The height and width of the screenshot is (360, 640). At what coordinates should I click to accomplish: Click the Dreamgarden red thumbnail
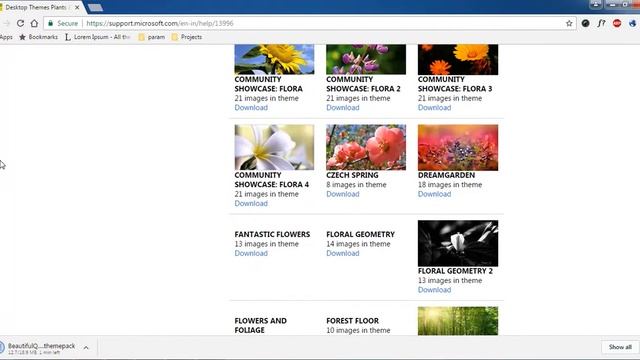pos(458,147)
